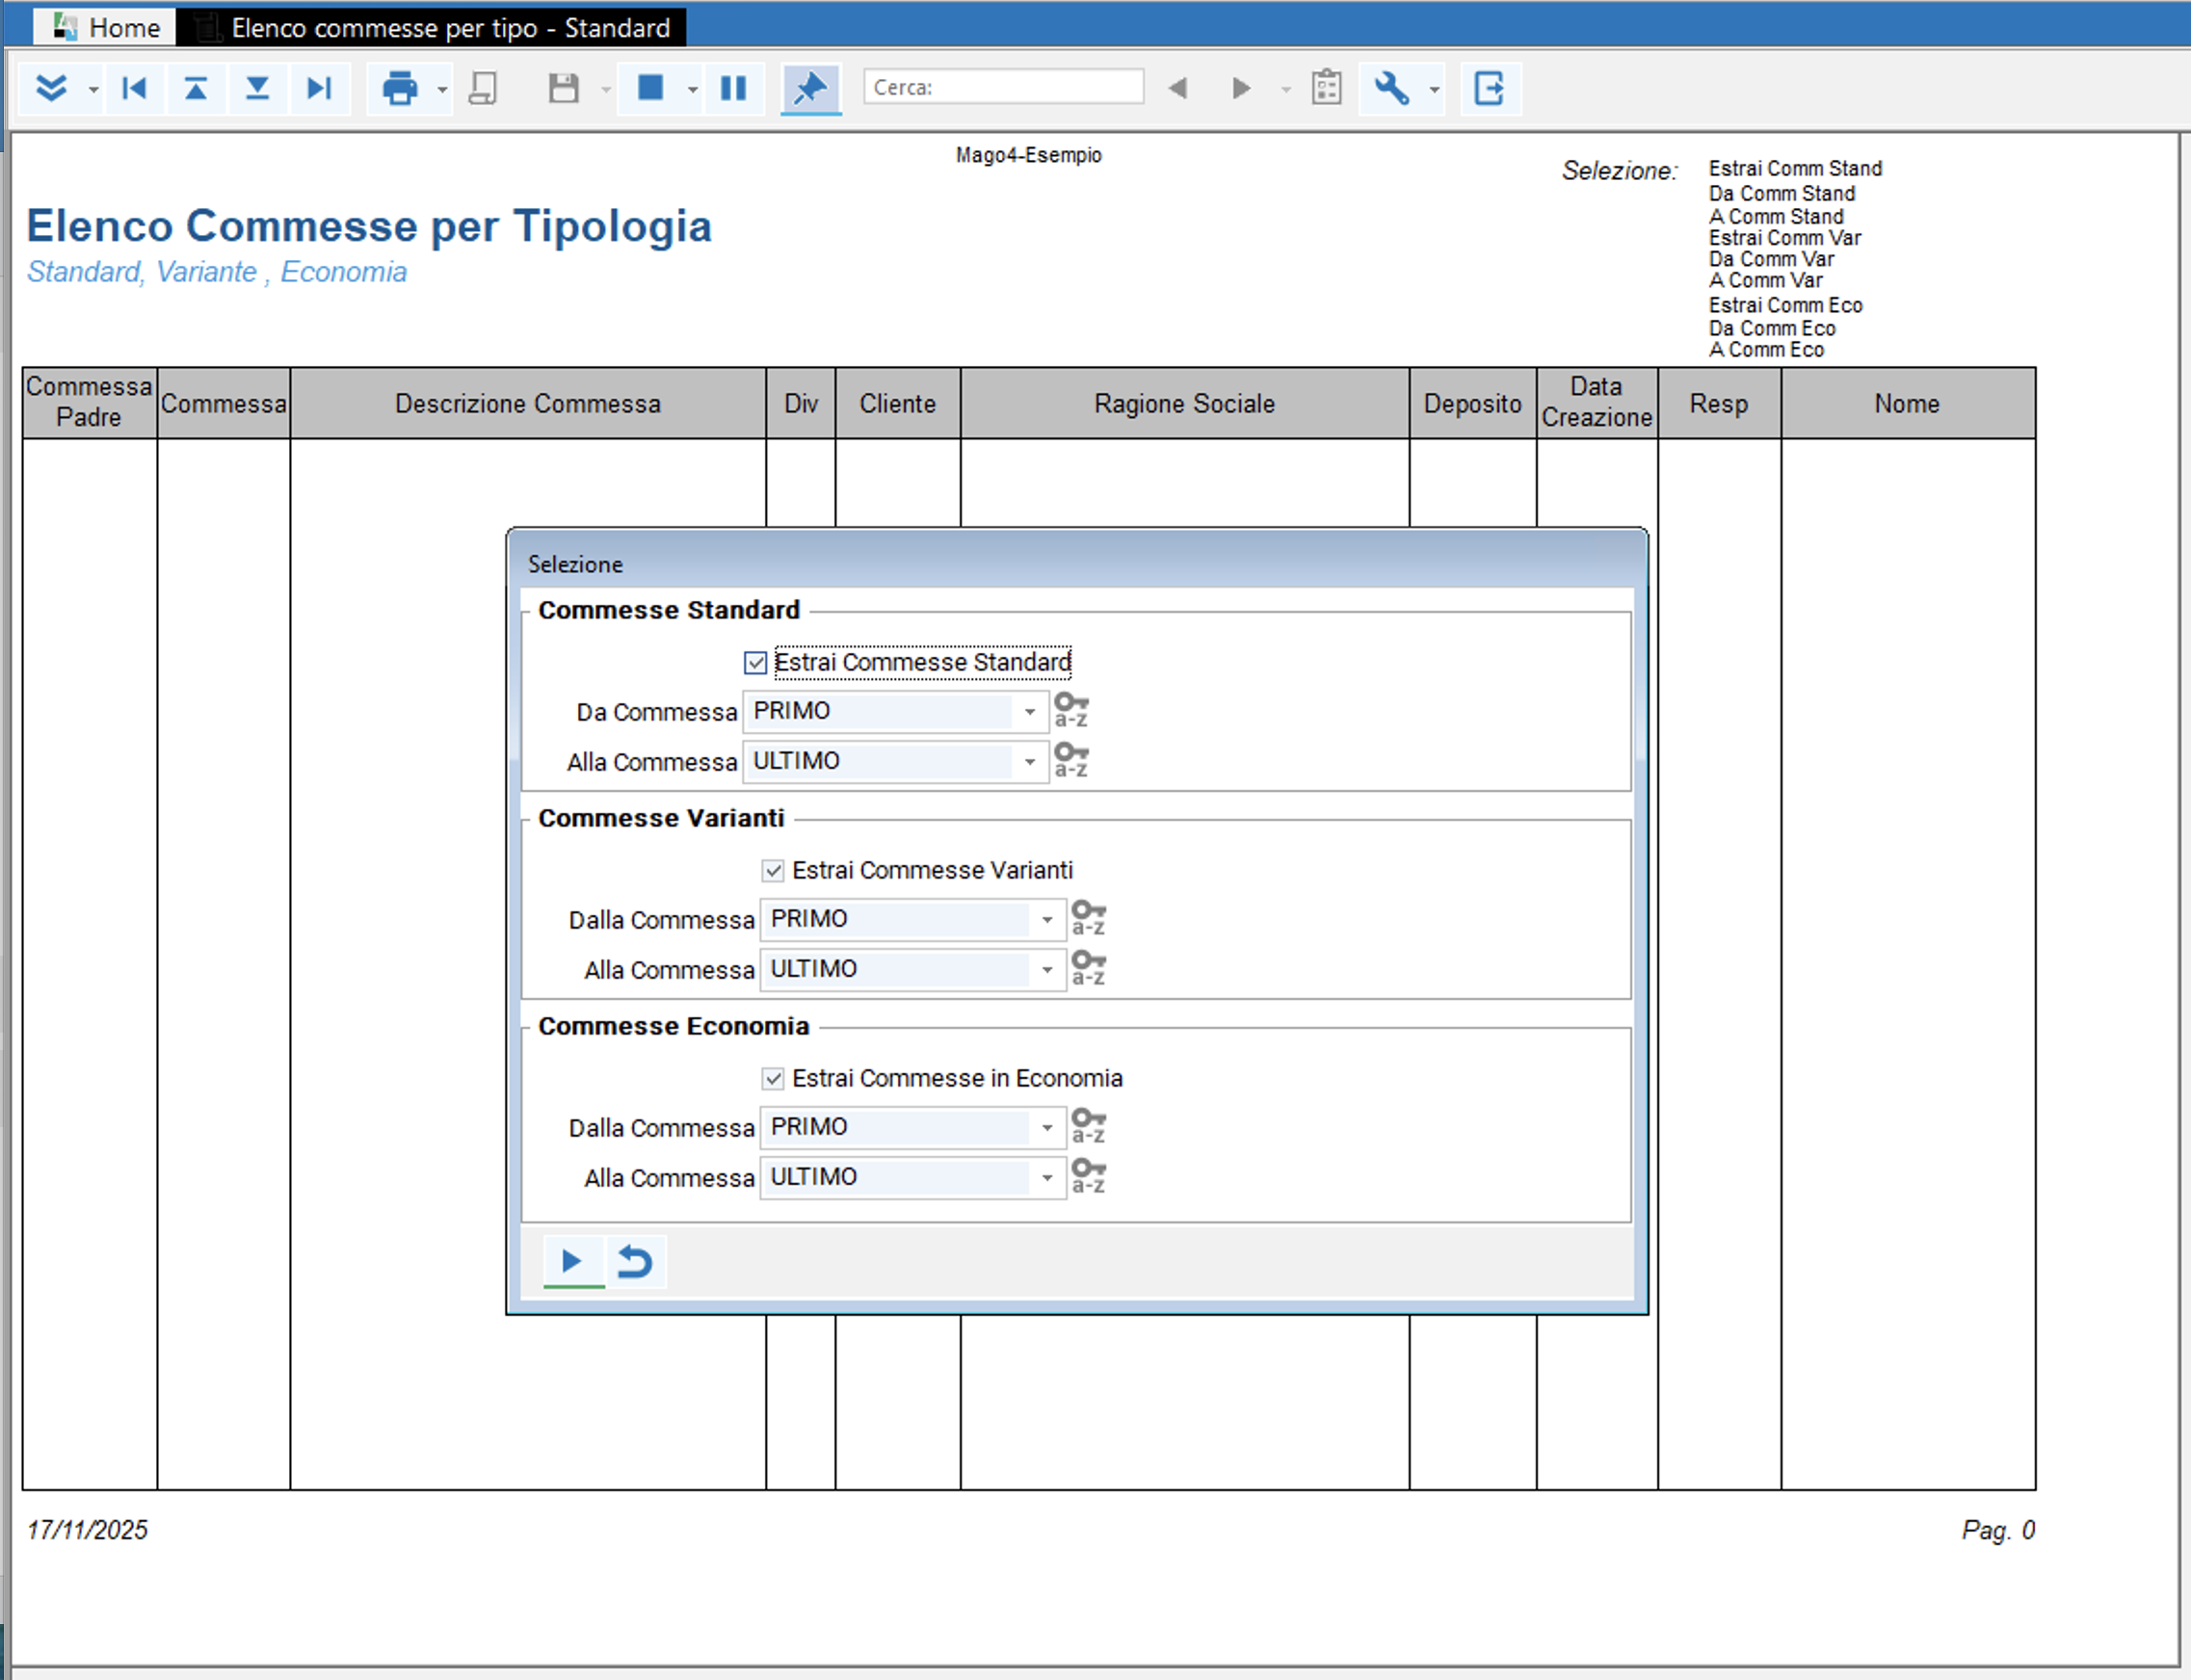Click the Elenco Commesse per Tipologia title
Image resolution: width=2191 pixels, height=1680 pixels.
(x=369, y=226)
